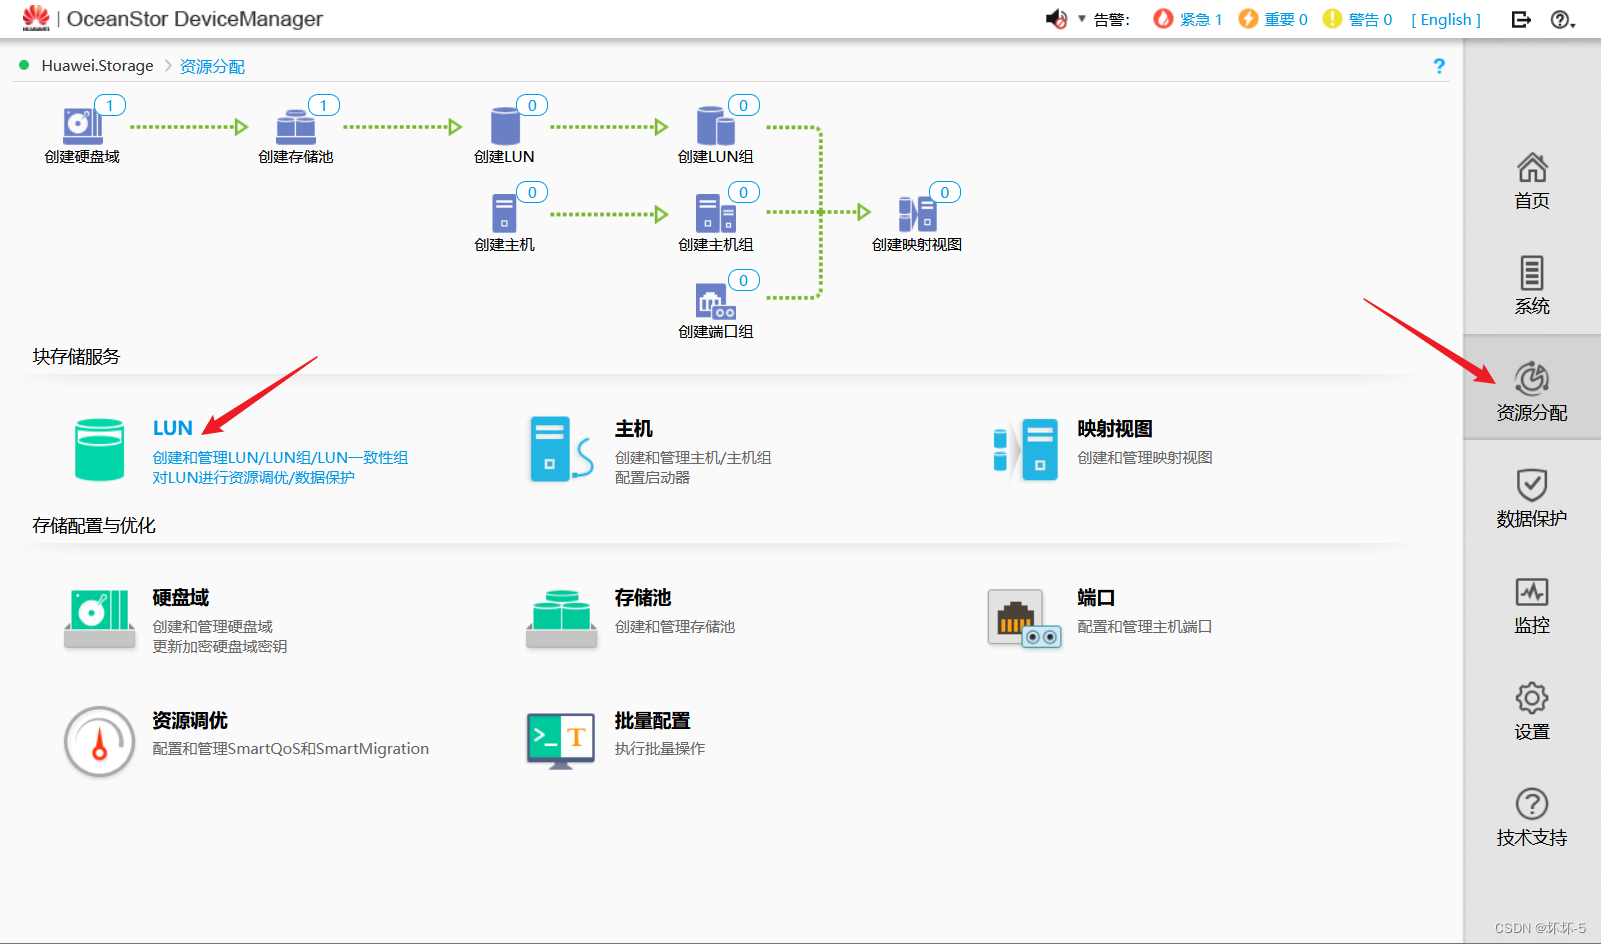Click 创建和管理映射视图 description text
Screen dimensions: 1601x944
(1145, 458)
